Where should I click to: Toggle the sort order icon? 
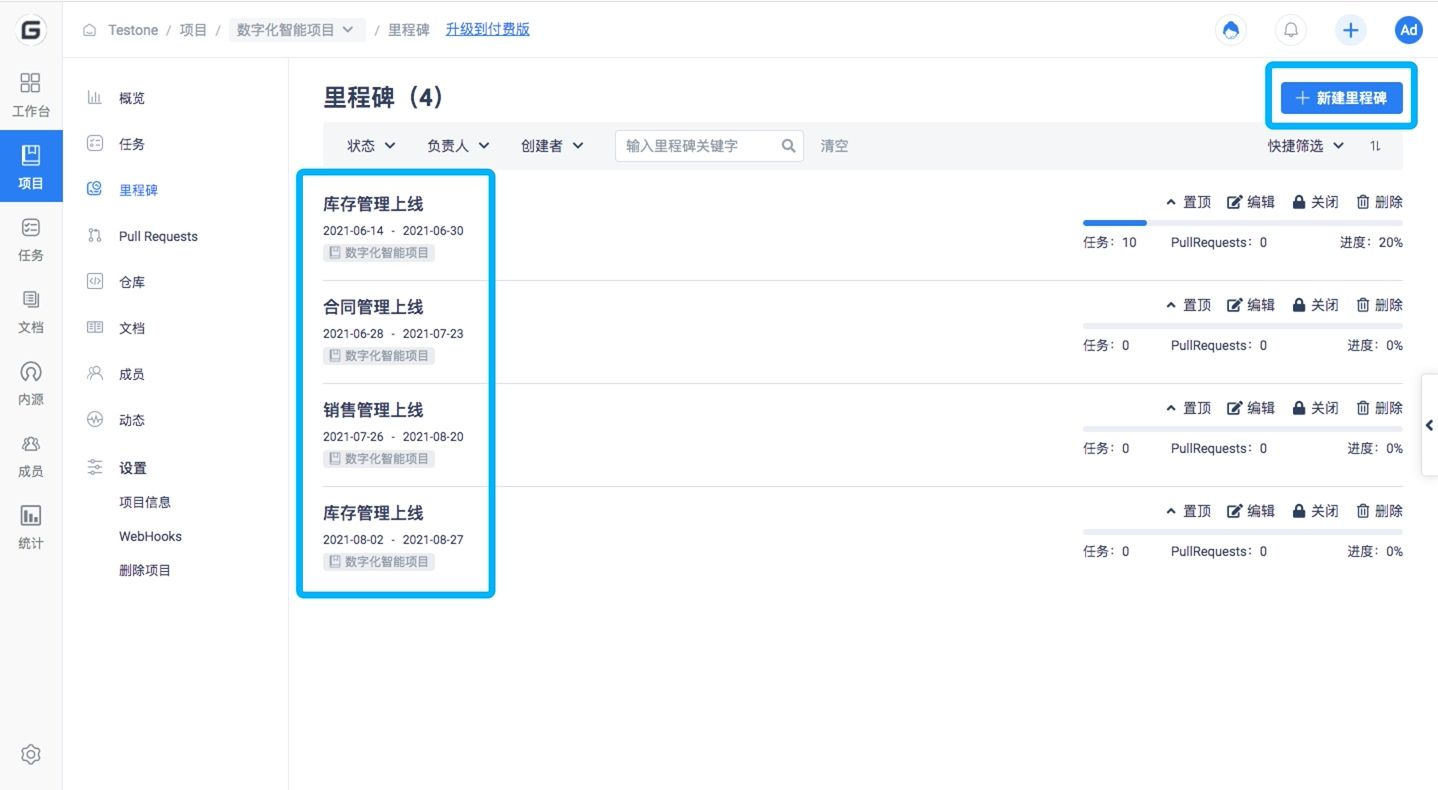pos(1376,146)
